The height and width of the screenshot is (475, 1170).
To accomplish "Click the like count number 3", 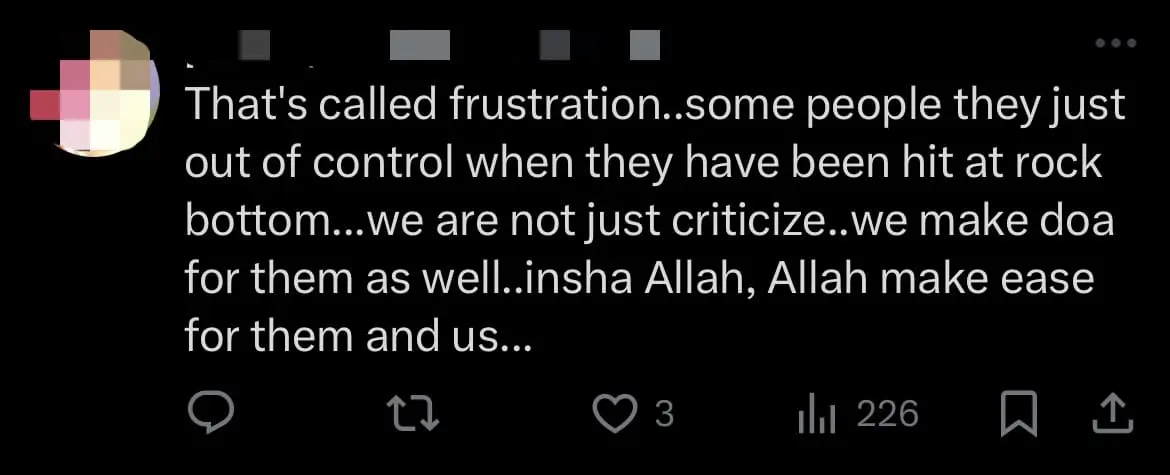I will pyautogui.click(x=664, y=413).
